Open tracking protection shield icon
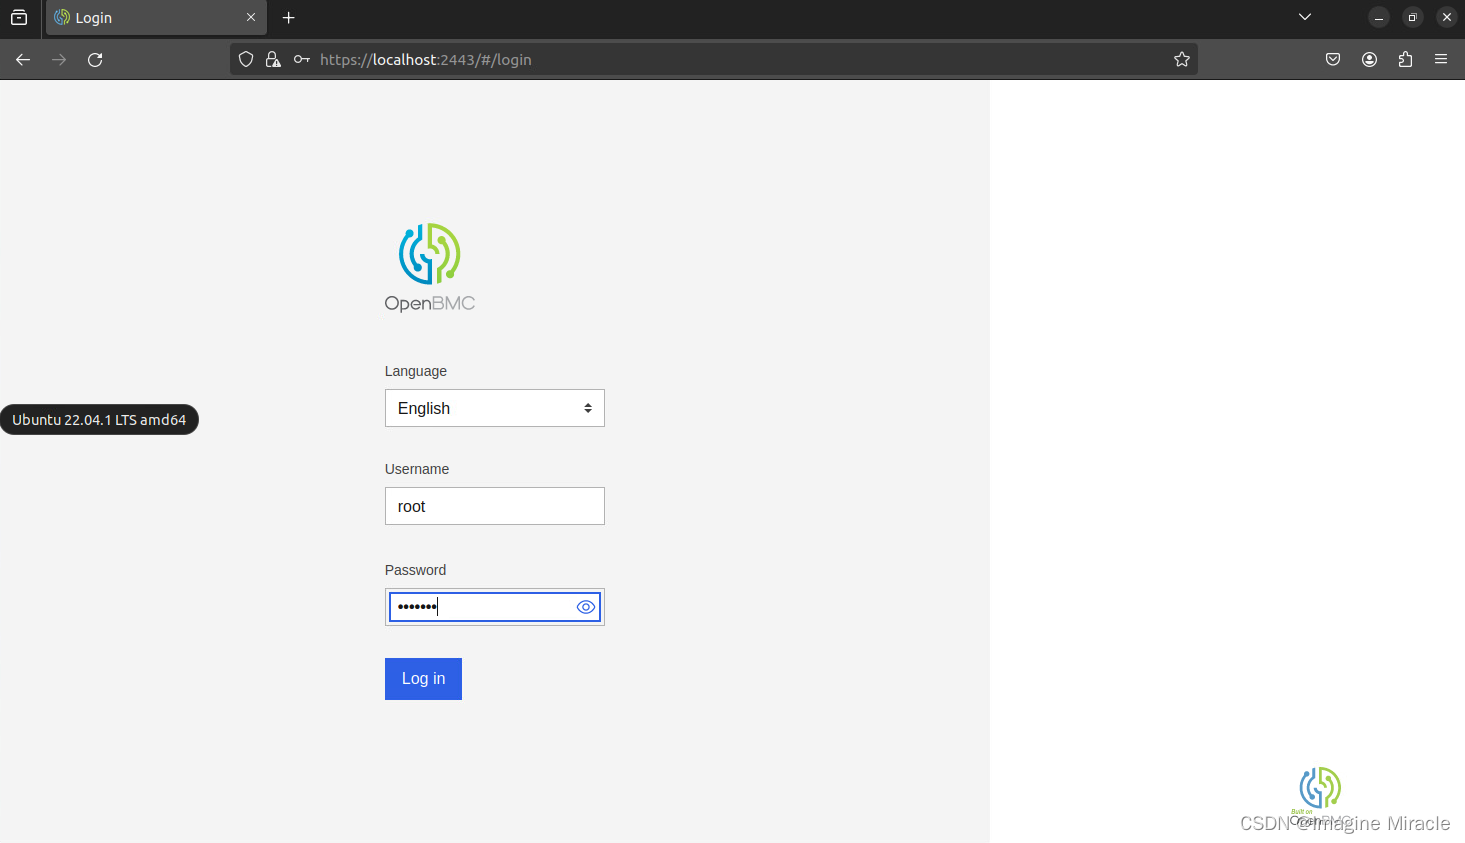The image size is (1465, 843). (x=246, y=60)
